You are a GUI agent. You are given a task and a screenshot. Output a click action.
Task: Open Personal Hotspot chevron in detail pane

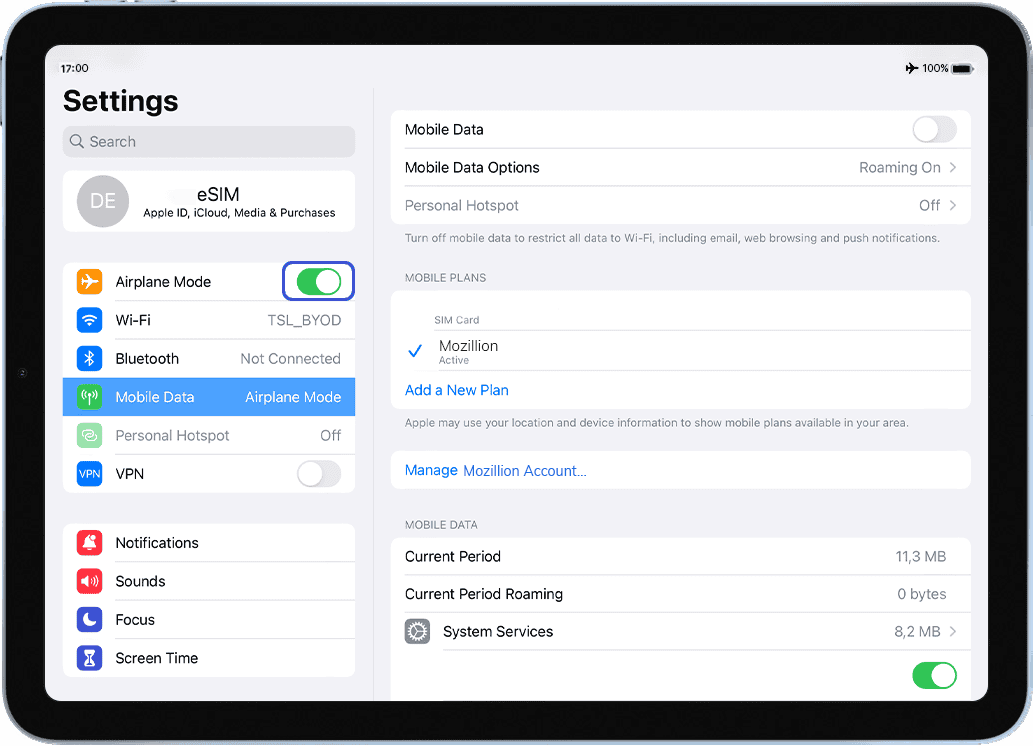(x=953, y=206)
